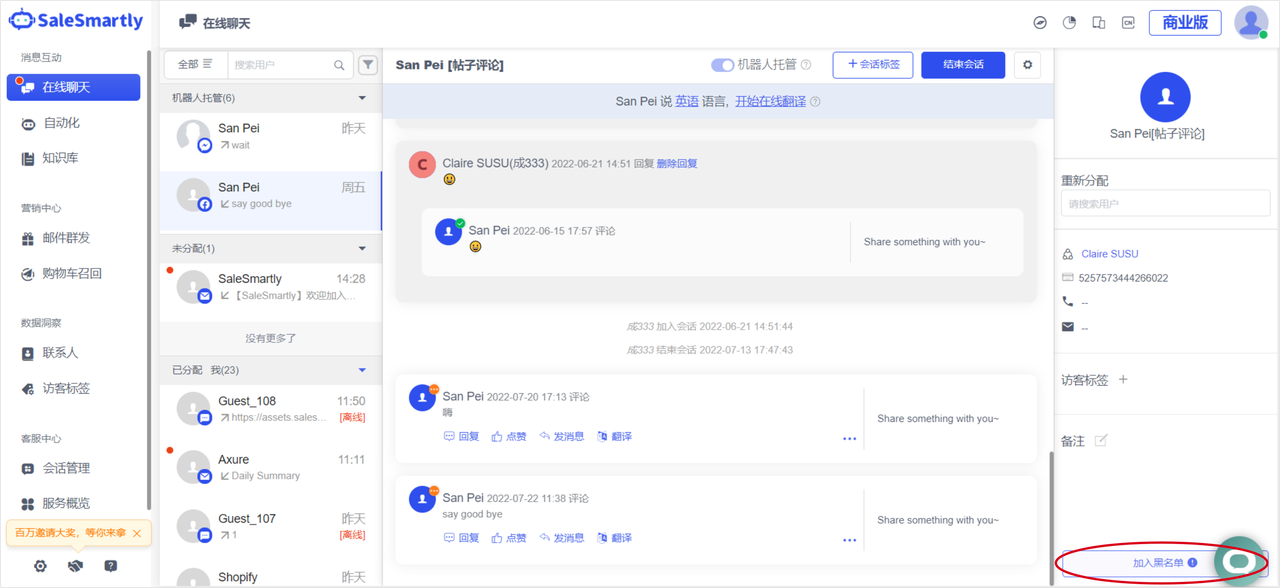This screenshot has height=588, width=1280.
Task: Click the 点赞 like icon on 嗨 comment
Action: [497, 437]
